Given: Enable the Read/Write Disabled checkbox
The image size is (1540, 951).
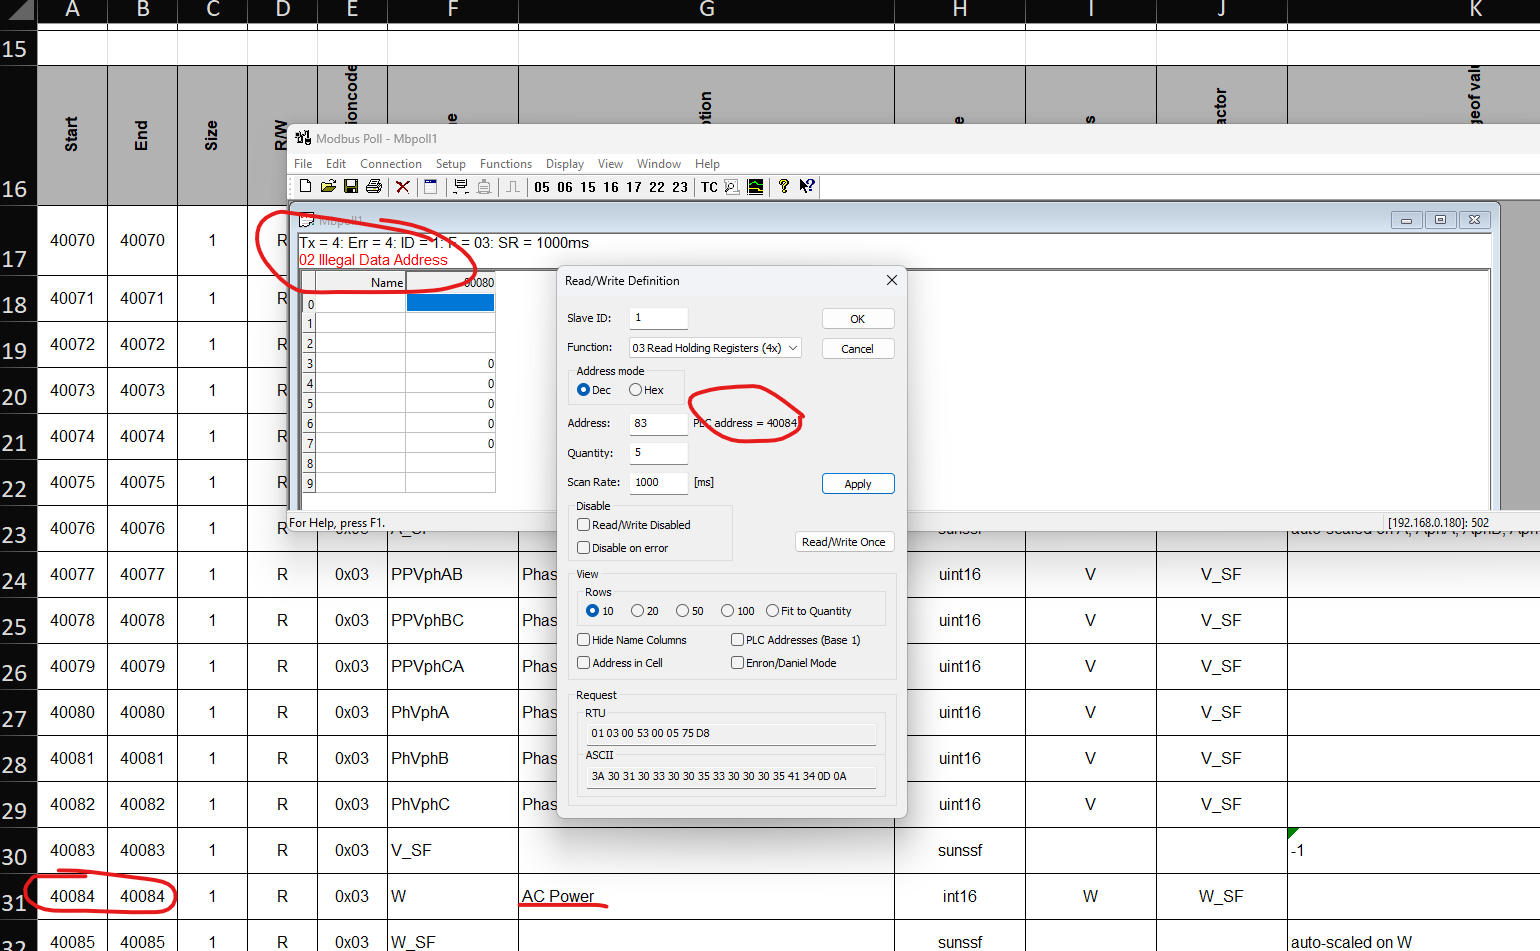Looking at the screenshot, I should 584,524.
